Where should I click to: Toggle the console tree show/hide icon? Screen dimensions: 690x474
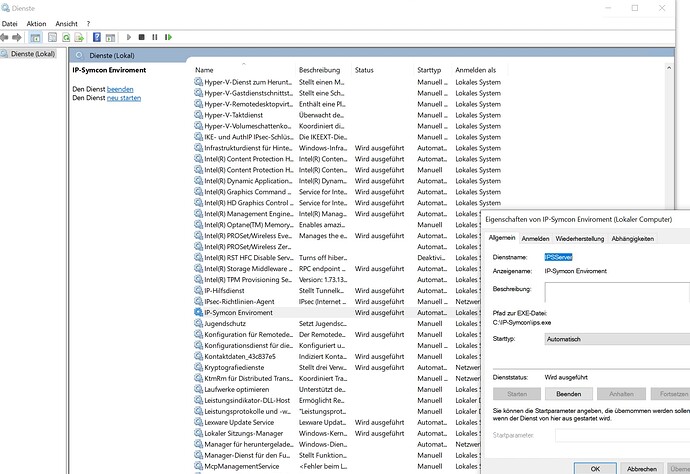click(35, 37)
